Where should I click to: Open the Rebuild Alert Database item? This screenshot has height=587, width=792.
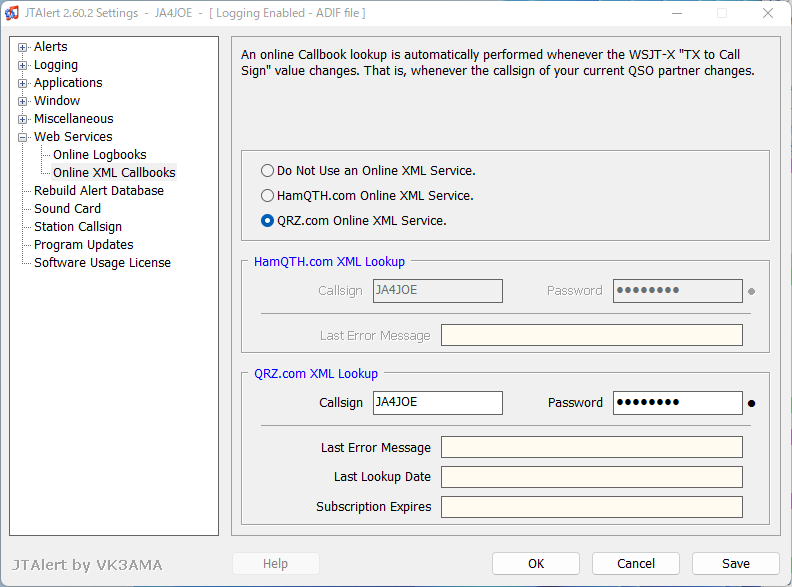pyautogui.click(x=99, y=190)
